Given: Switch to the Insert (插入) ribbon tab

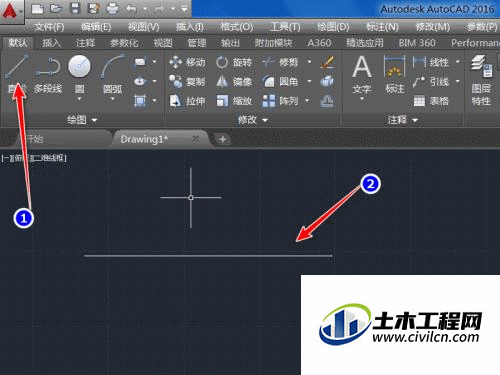Looking at the screenshot, I should [x=52, y=43].
